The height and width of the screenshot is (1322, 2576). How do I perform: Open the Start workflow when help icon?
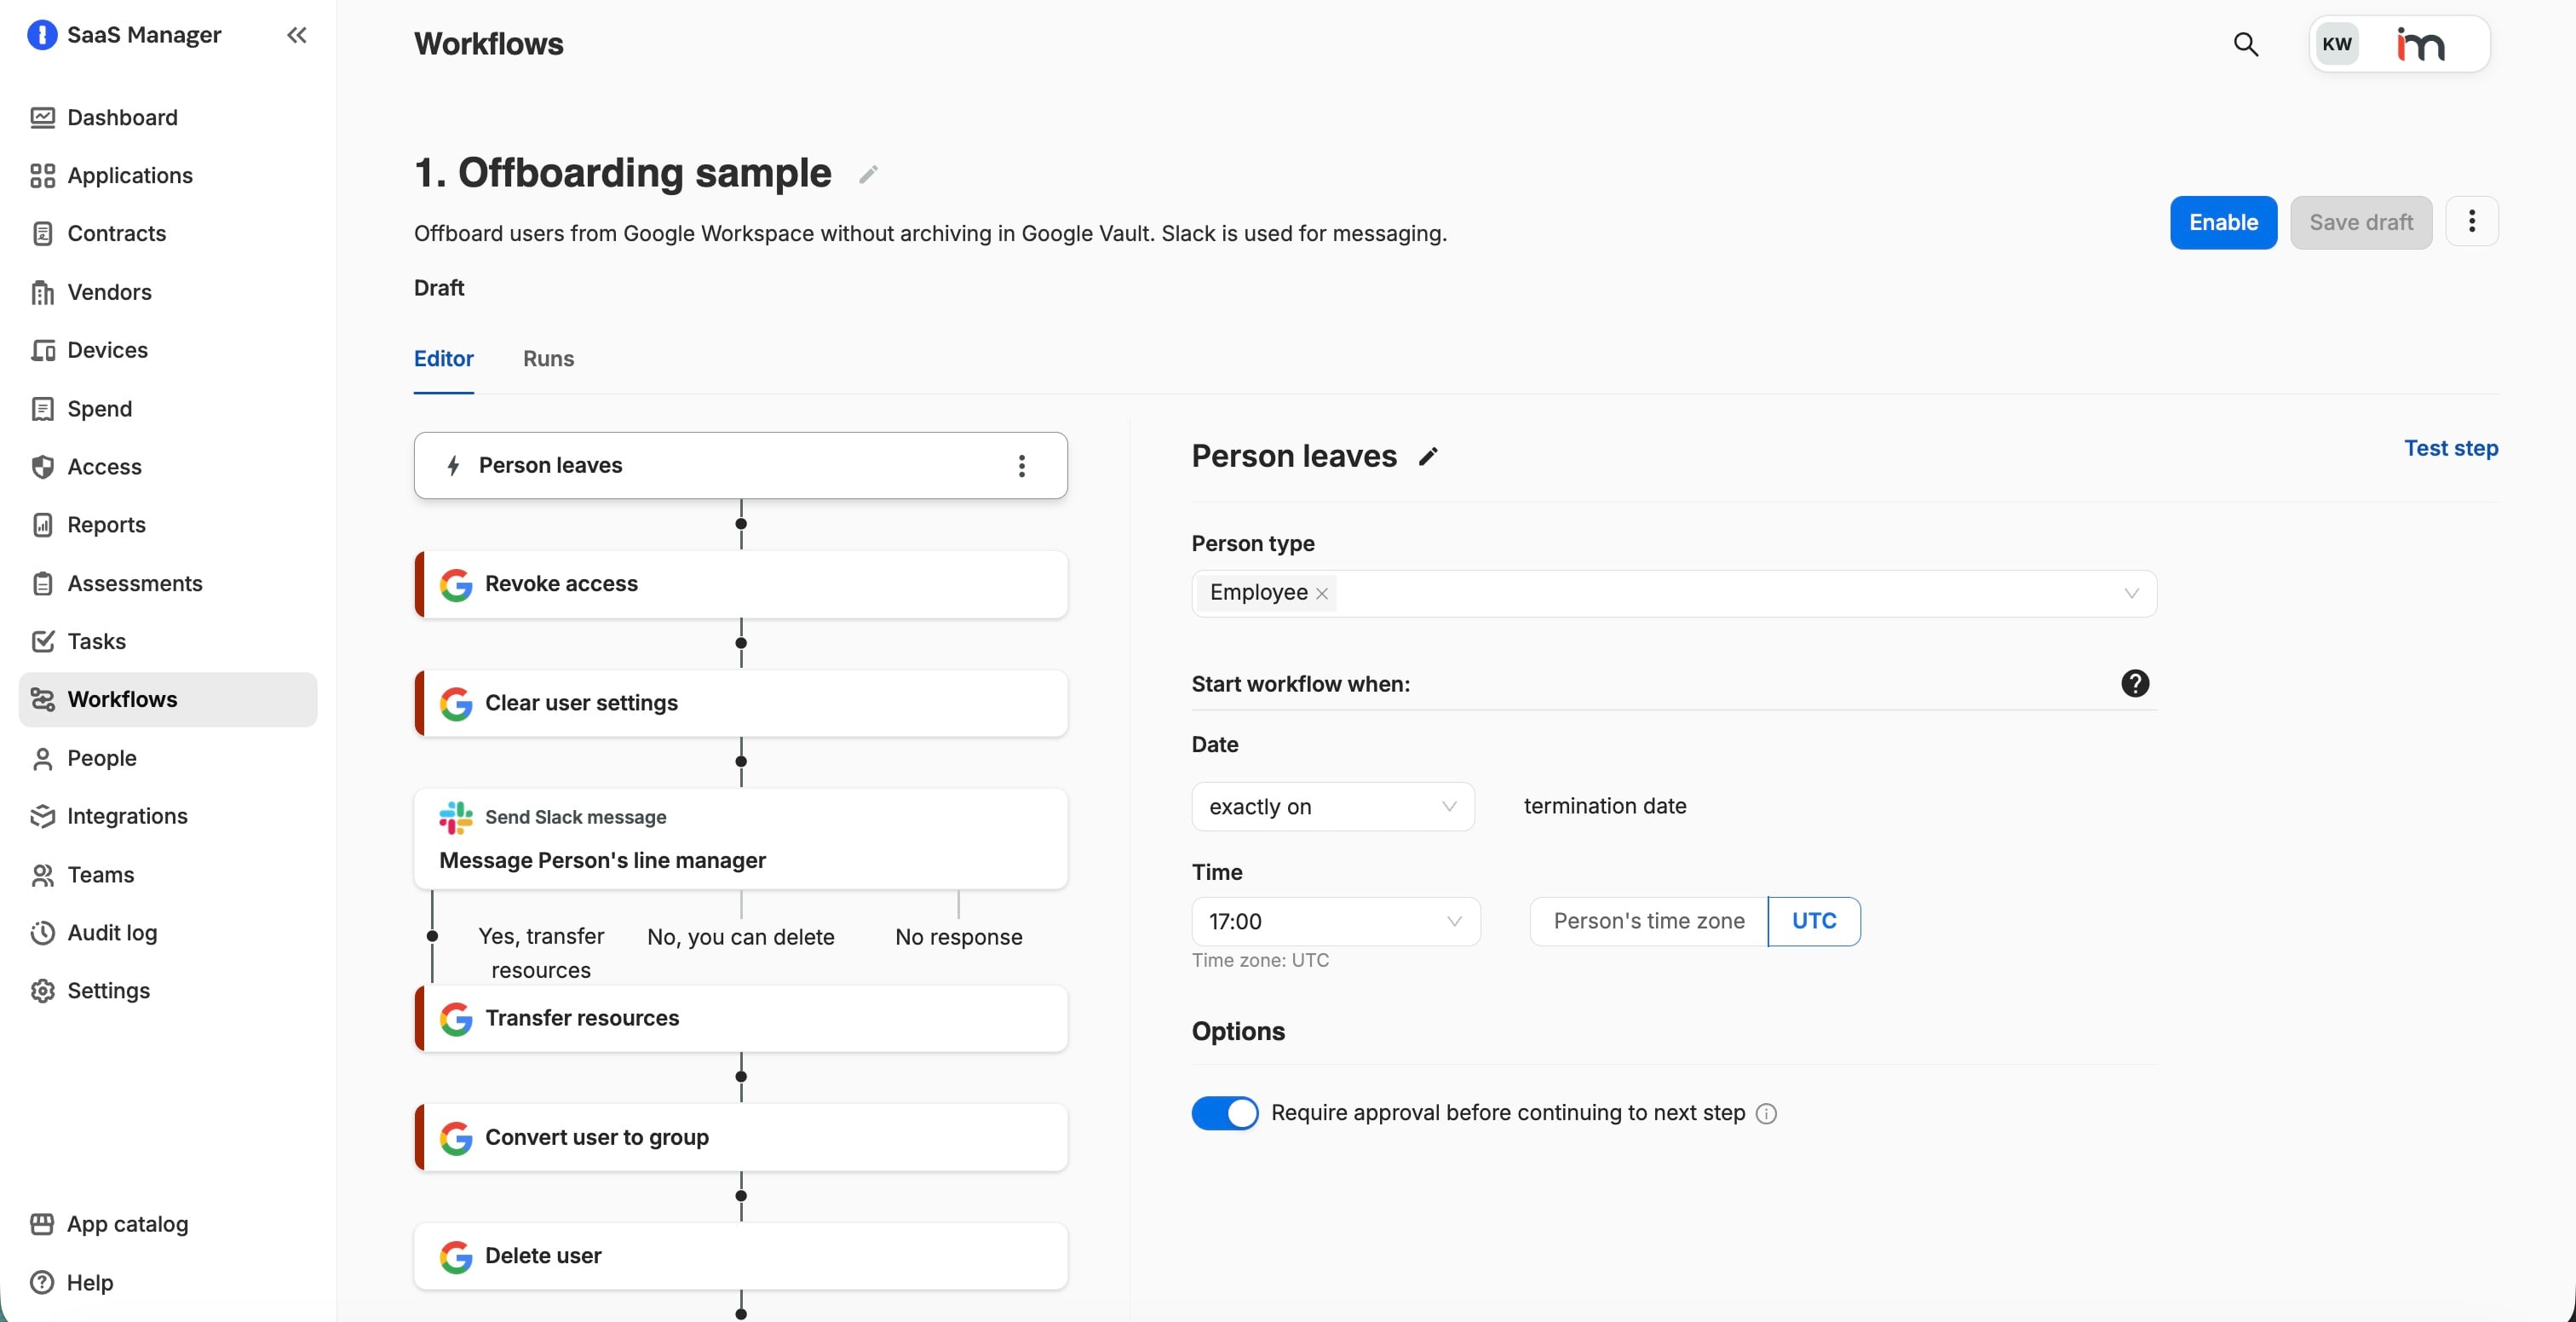[x=2134, y=683]
